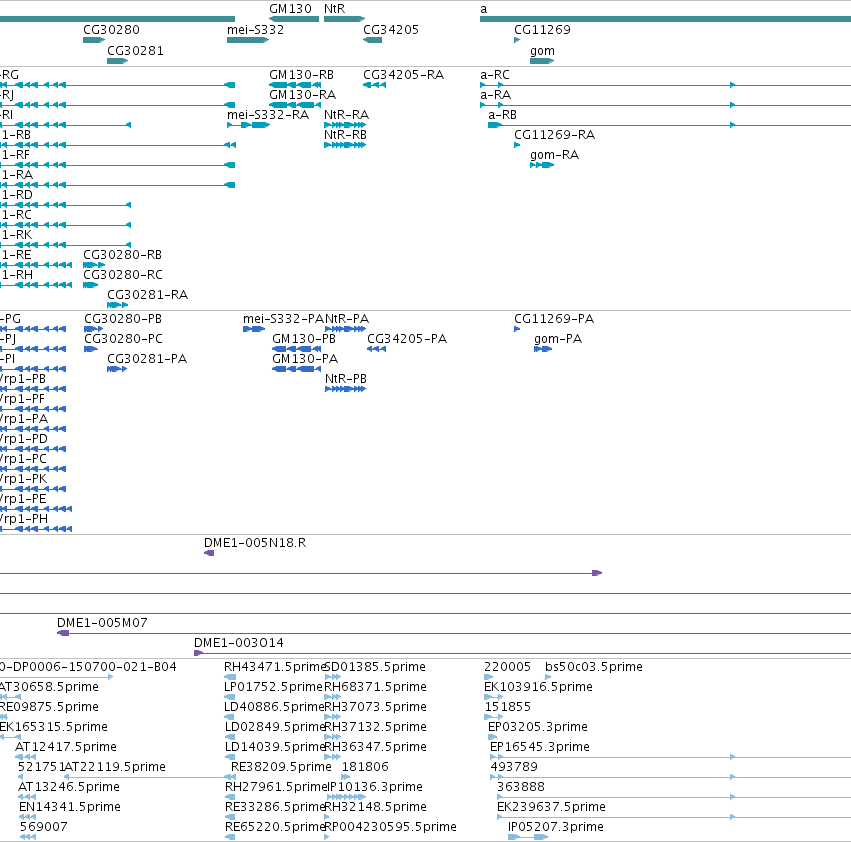This screenshot has height=842, width=851.
Task: Click the EP03205.3prime EST
Action: (x=493, y=737)
